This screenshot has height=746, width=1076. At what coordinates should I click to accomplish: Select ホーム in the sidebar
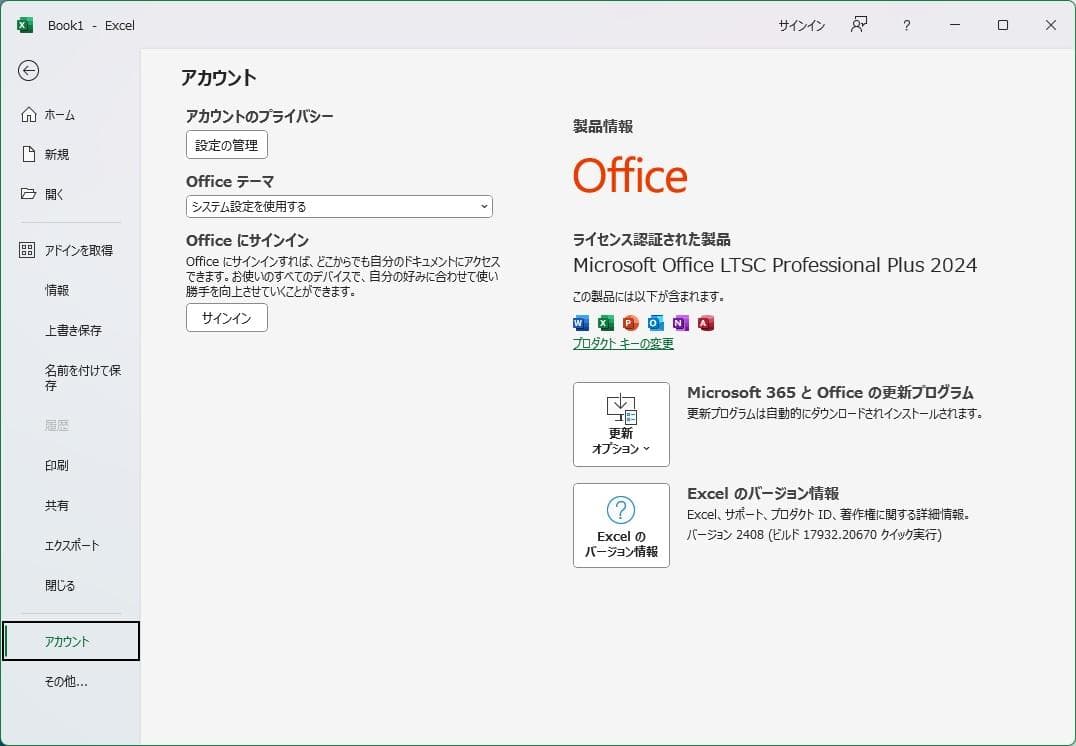click(60, 114)
